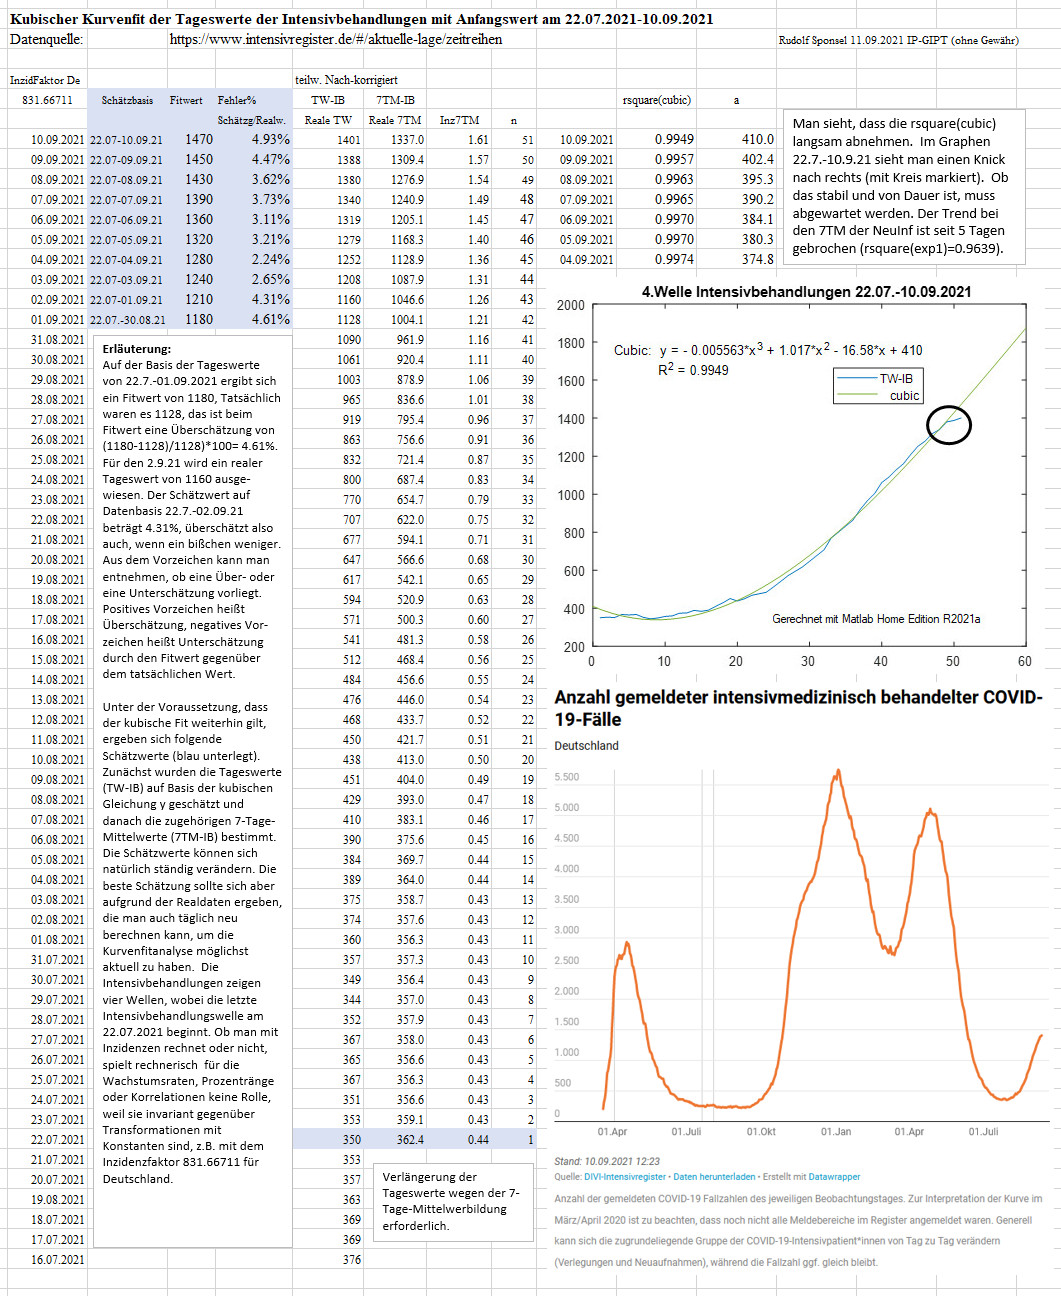Image resolution: width=1061 pixels, height=1296 pixels.
Task: Select the title cell 'Kubischer Kurvenfit der Tageswerte'
Action: tap(361, 19)
